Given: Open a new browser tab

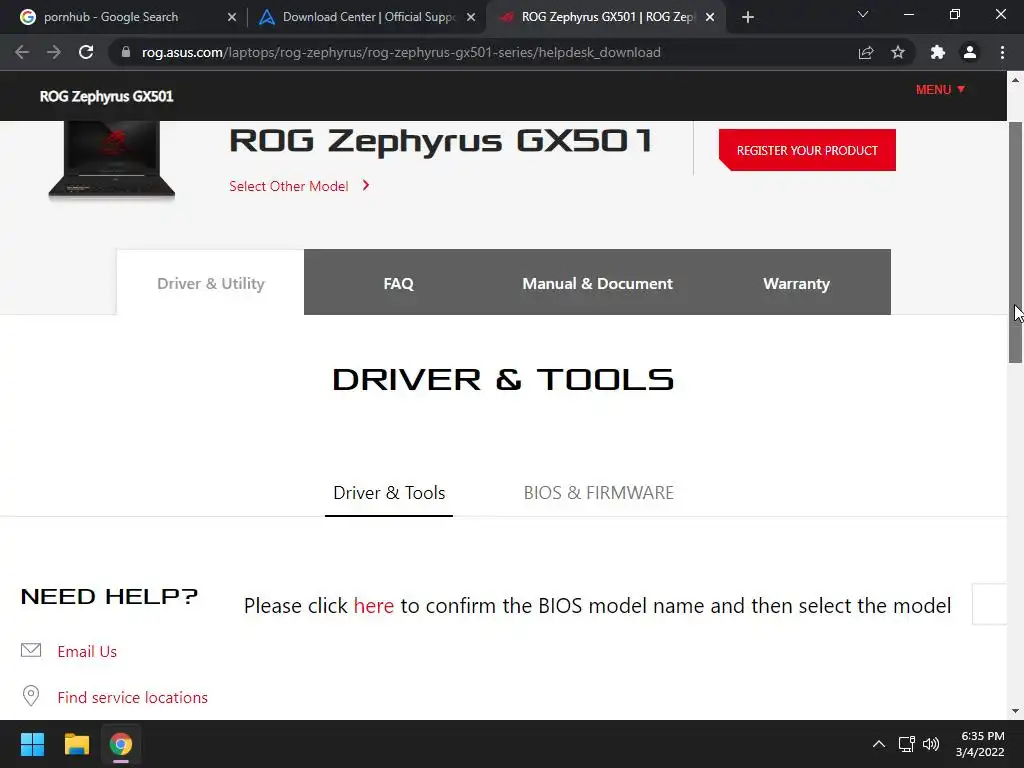Looking at the screenshot, I should click(748, 17).
